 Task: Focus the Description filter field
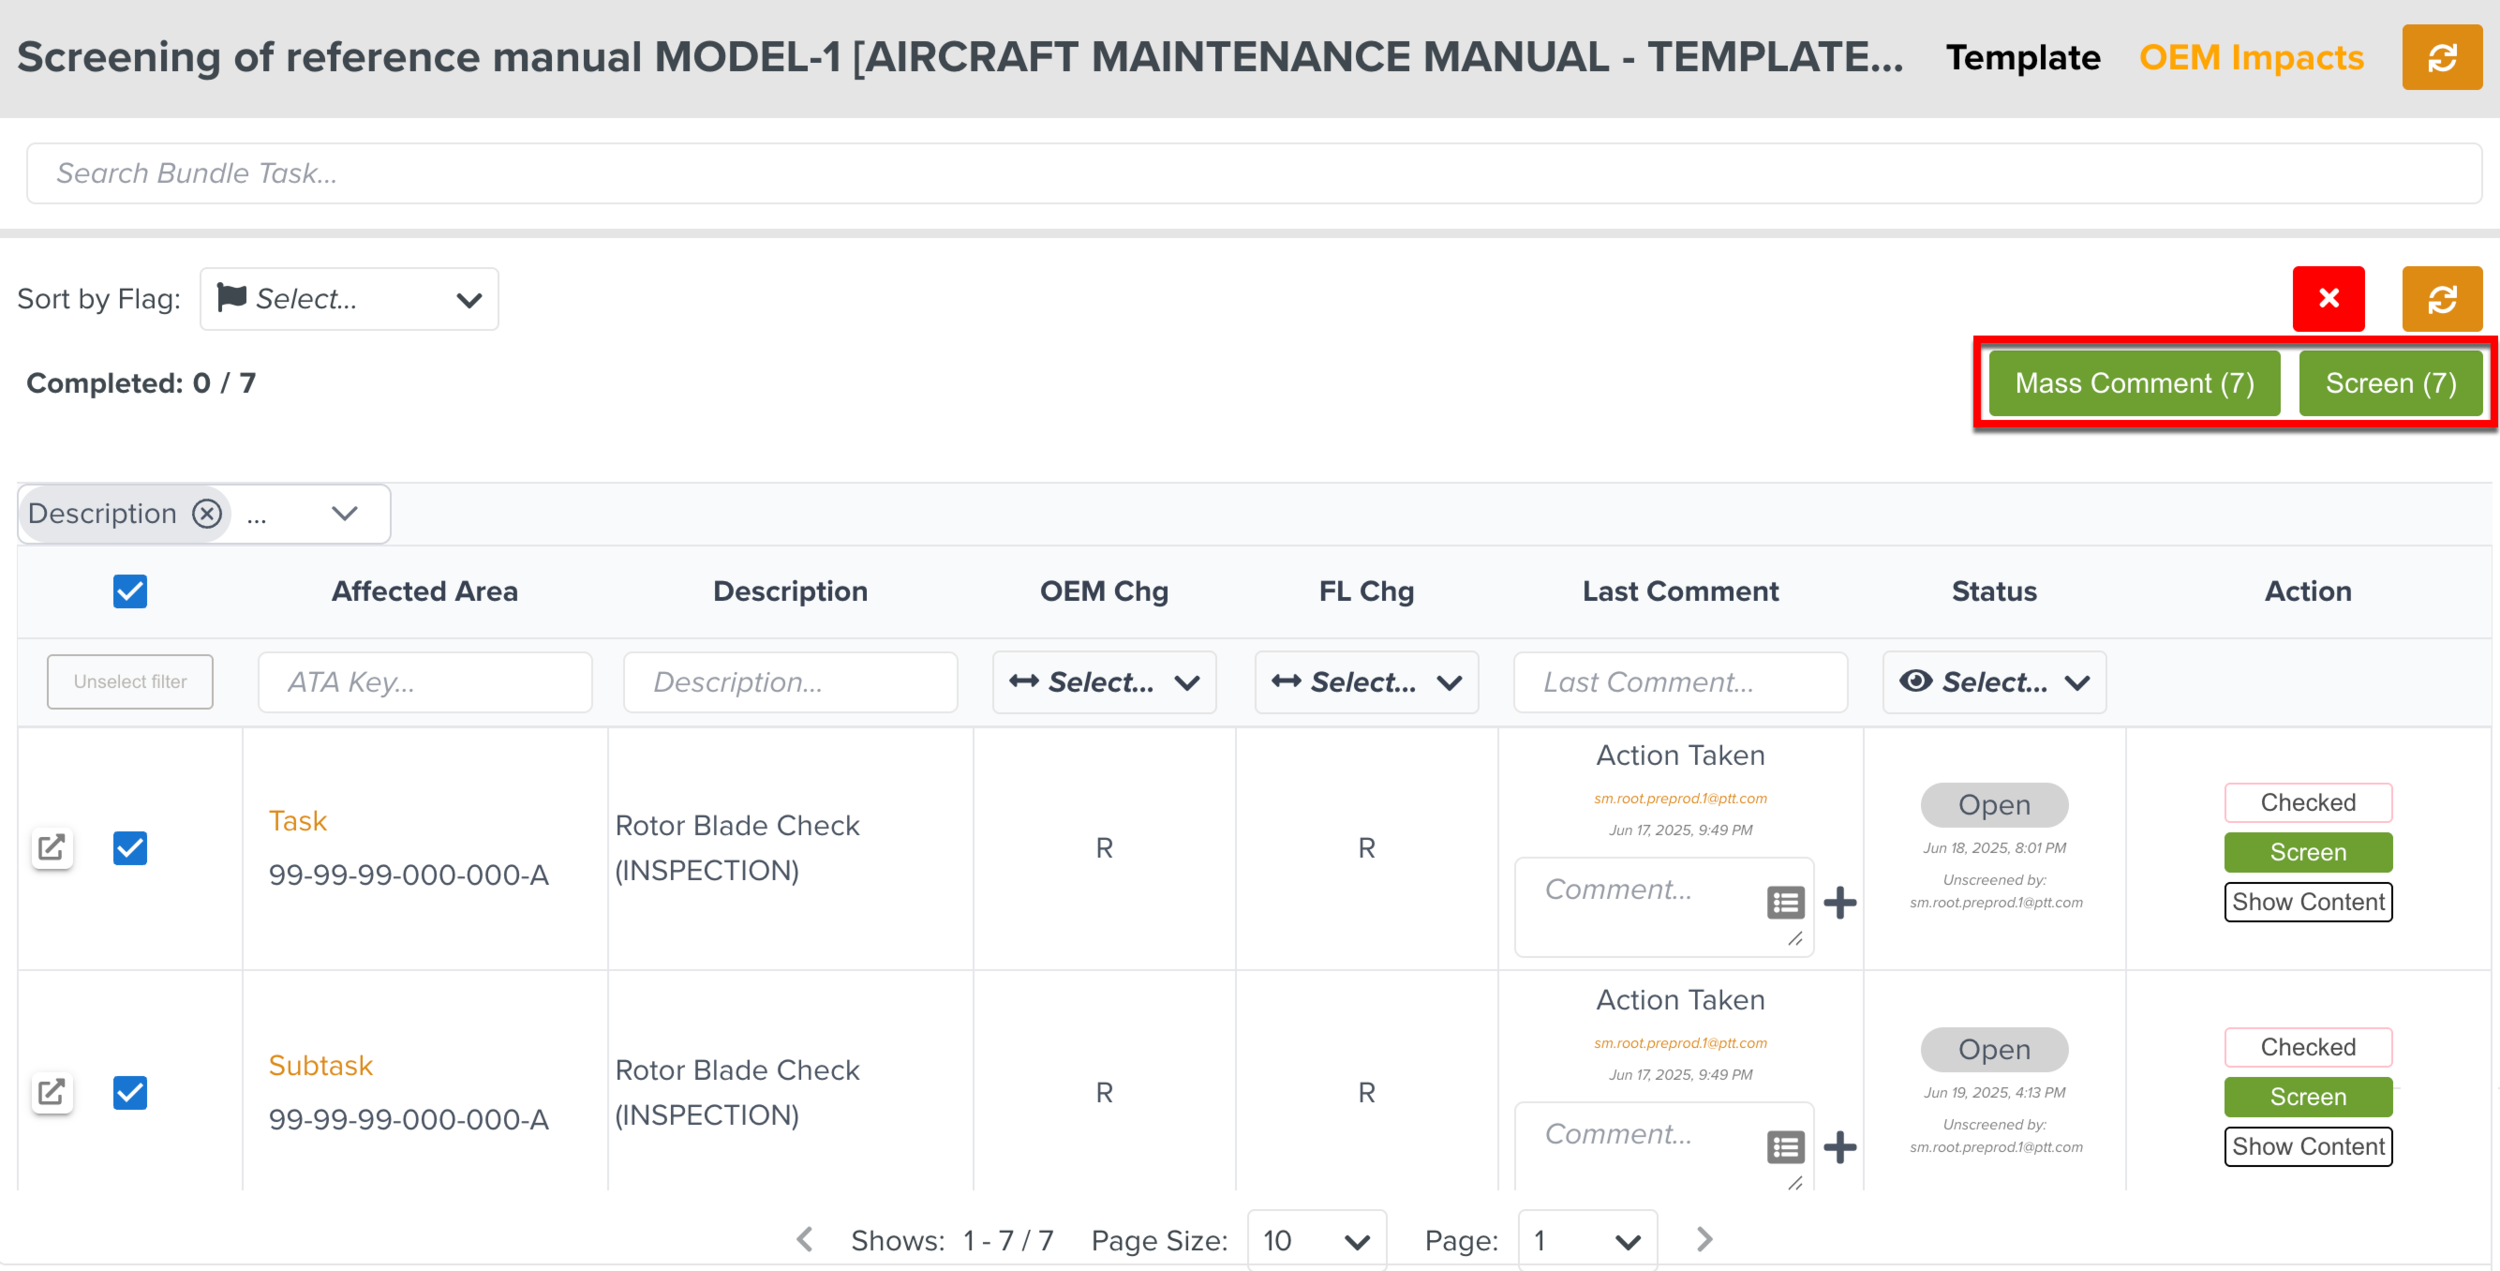click(x=790, y=682)
